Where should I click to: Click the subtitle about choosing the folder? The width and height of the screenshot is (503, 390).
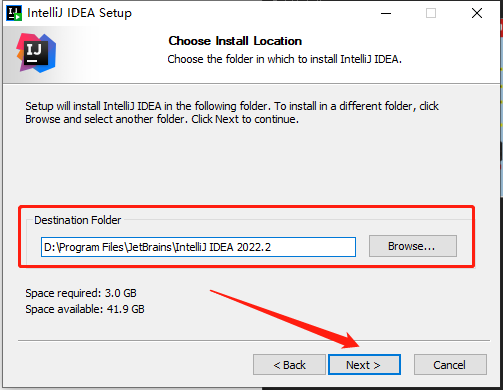(x=284, y=59)
